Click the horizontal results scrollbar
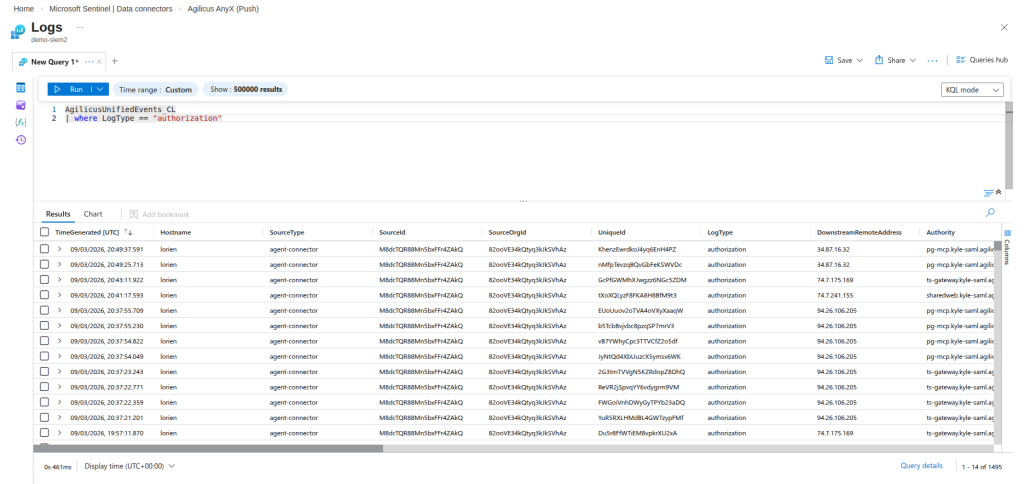Screen dimensions: 1024x484 [208, 449]
